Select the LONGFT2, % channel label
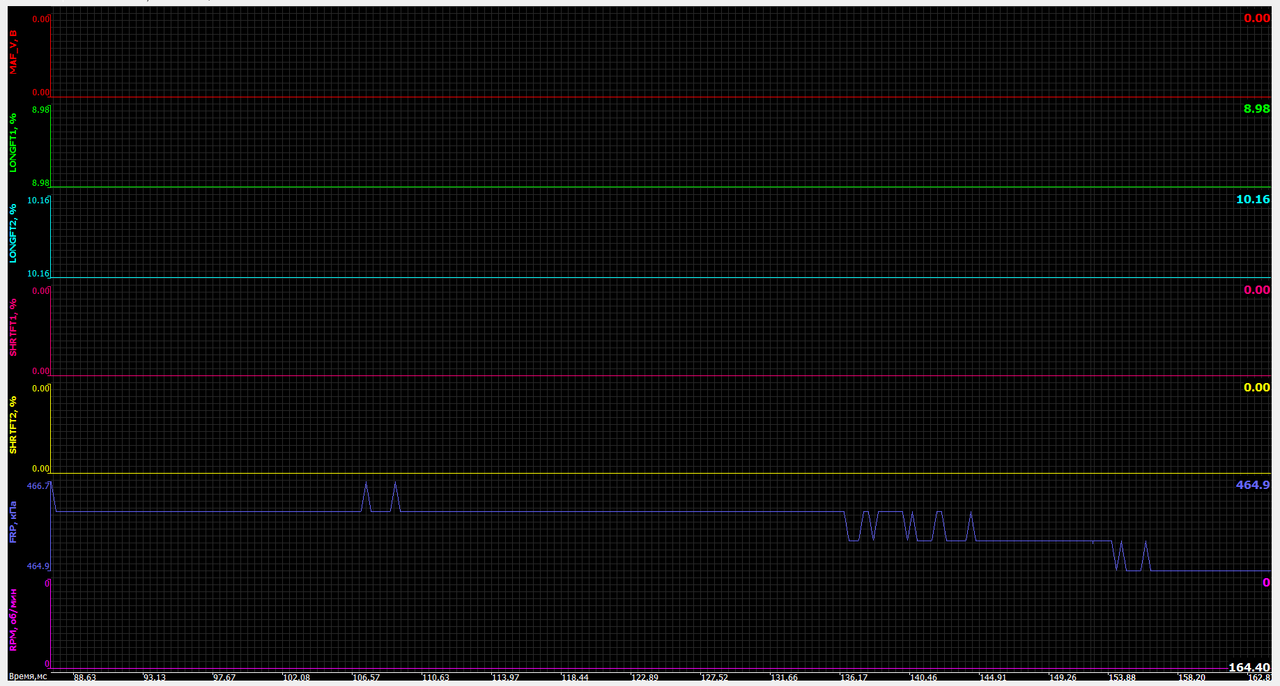1280x686 pixels. click(x=13, y=233)
